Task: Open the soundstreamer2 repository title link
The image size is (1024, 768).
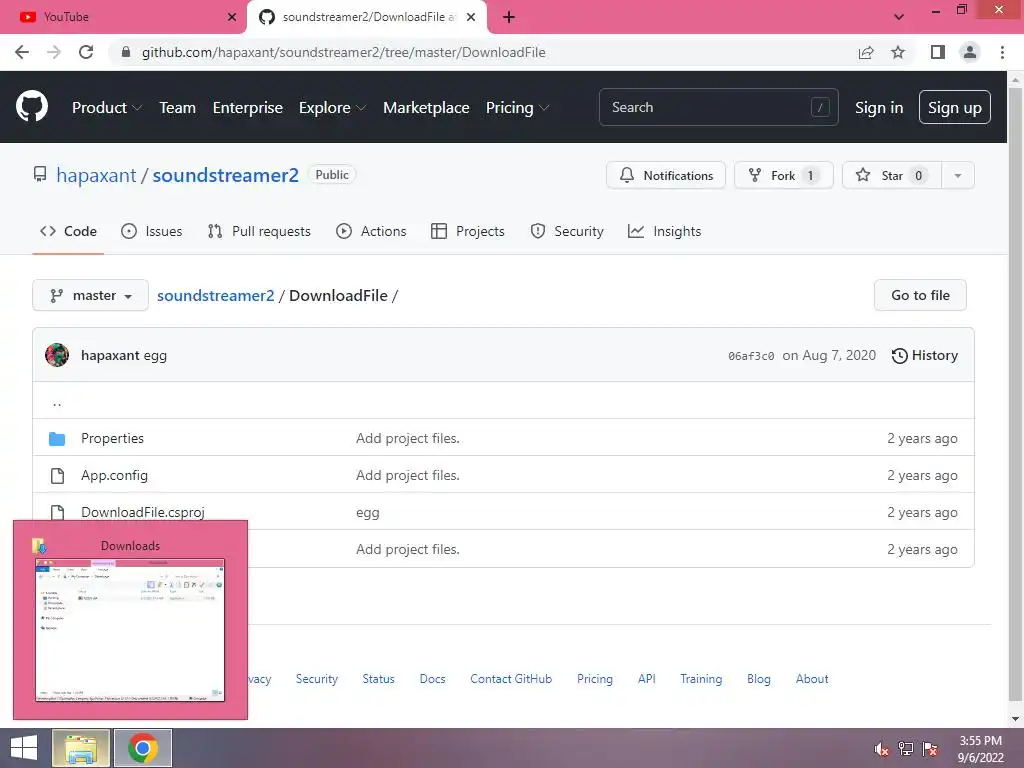Action: pyautogui.click(x=225, y=175)
